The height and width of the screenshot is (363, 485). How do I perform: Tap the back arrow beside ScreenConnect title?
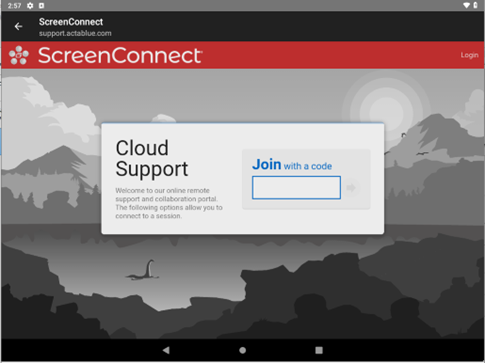coord(18,26)
